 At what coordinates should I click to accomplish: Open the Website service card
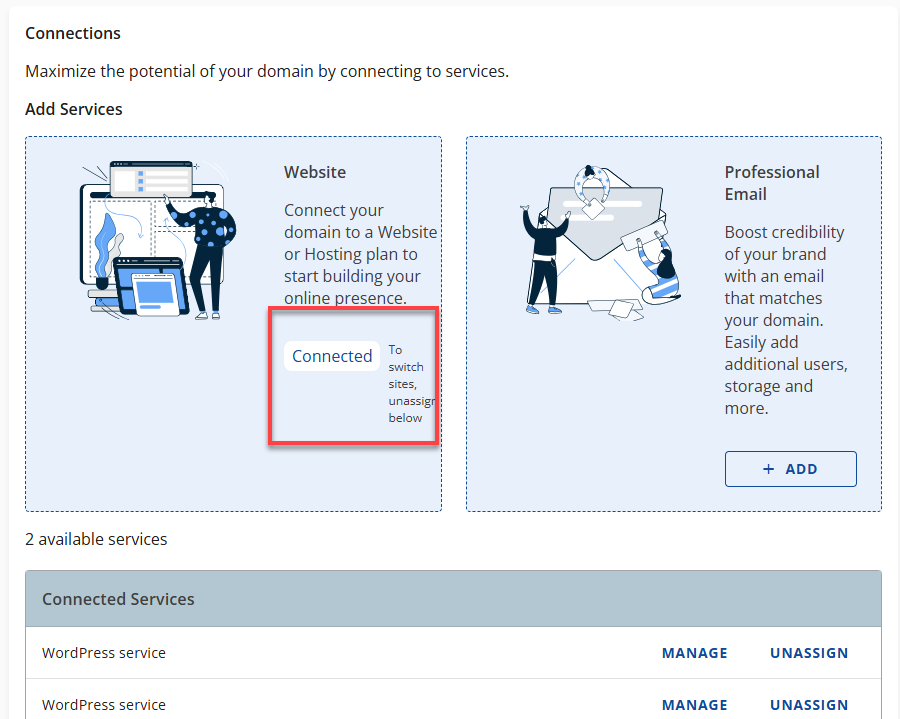tap(233, 322)
